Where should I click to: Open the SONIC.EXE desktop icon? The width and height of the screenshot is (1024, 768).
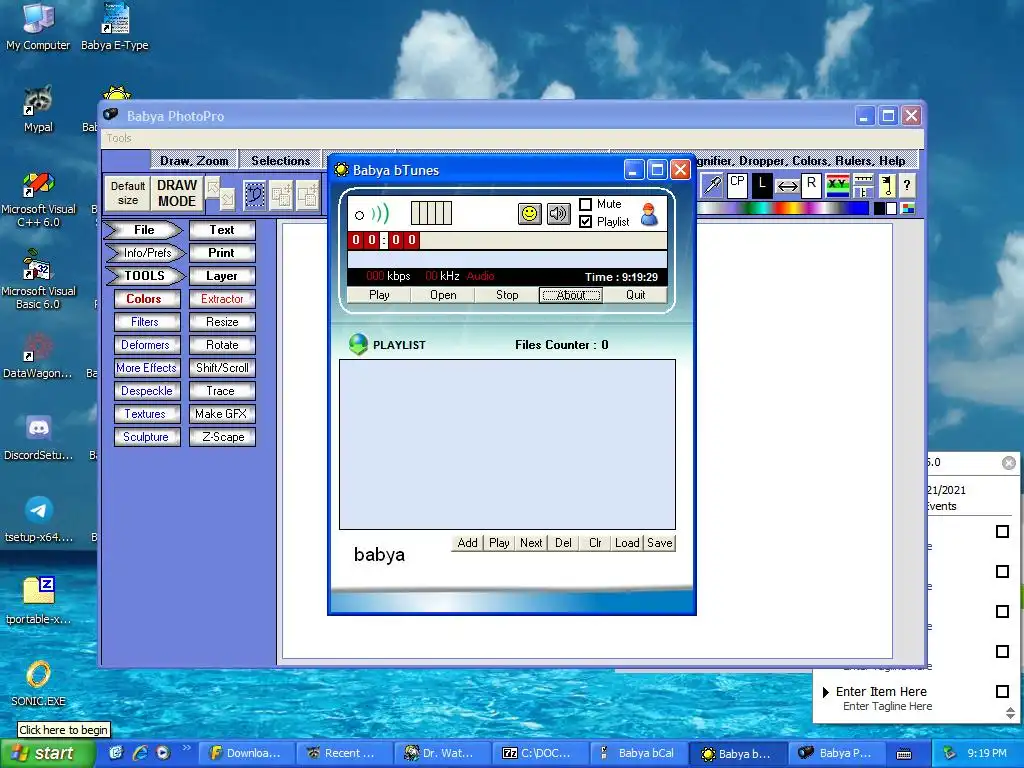(x=38, y=683)
